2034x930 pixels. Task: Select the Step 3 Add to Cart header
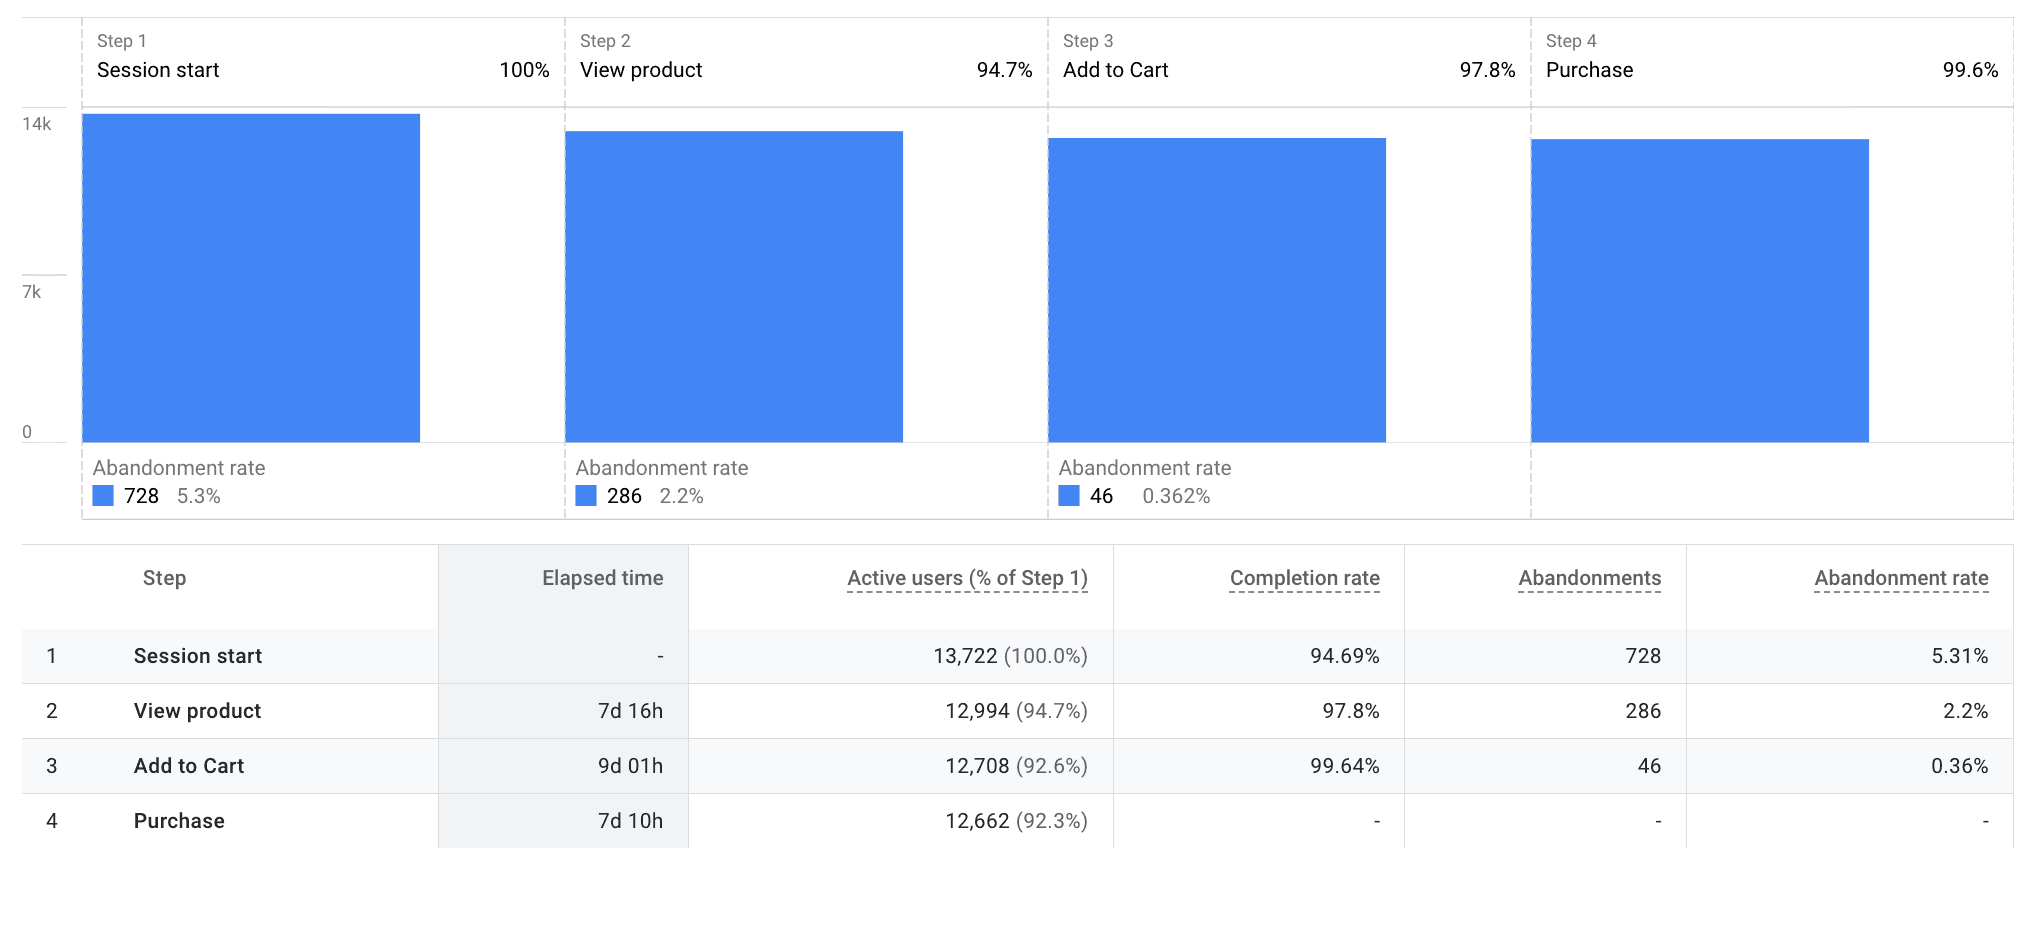[1116, 70]
